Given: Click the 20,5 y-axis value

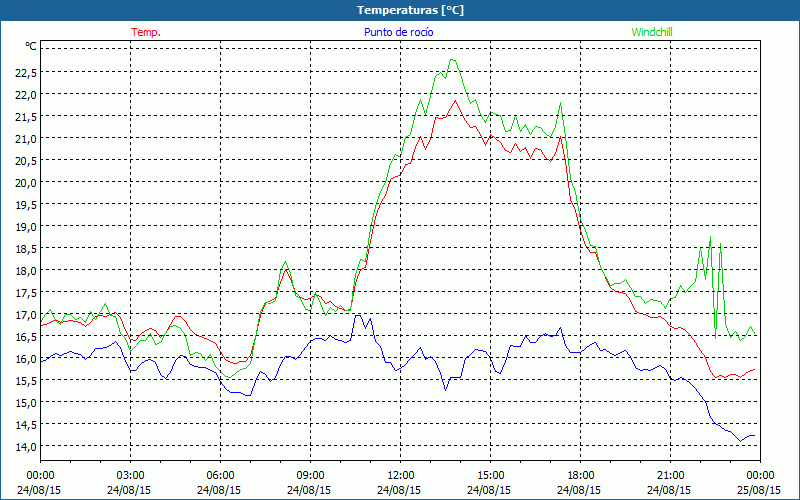Looking at the screenshot, I should point(26,161).
